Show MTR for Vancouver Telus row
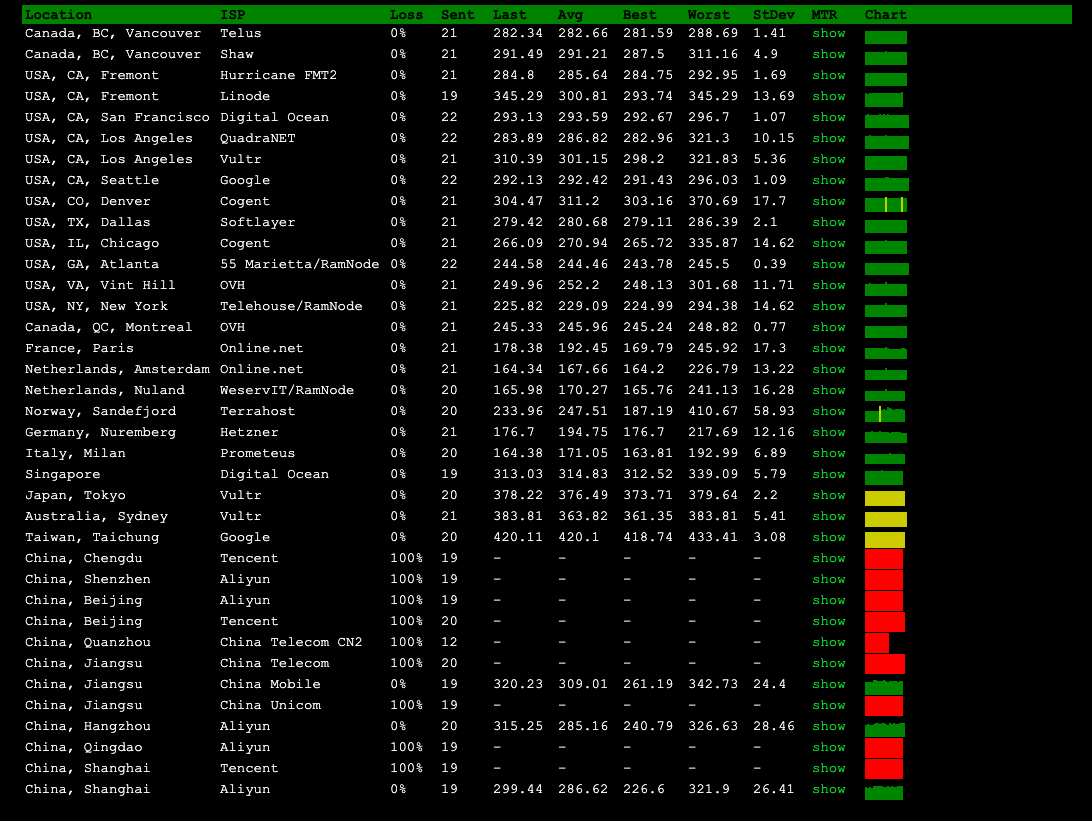Viewport: 1092px width, 821px height. coord(829,33)
